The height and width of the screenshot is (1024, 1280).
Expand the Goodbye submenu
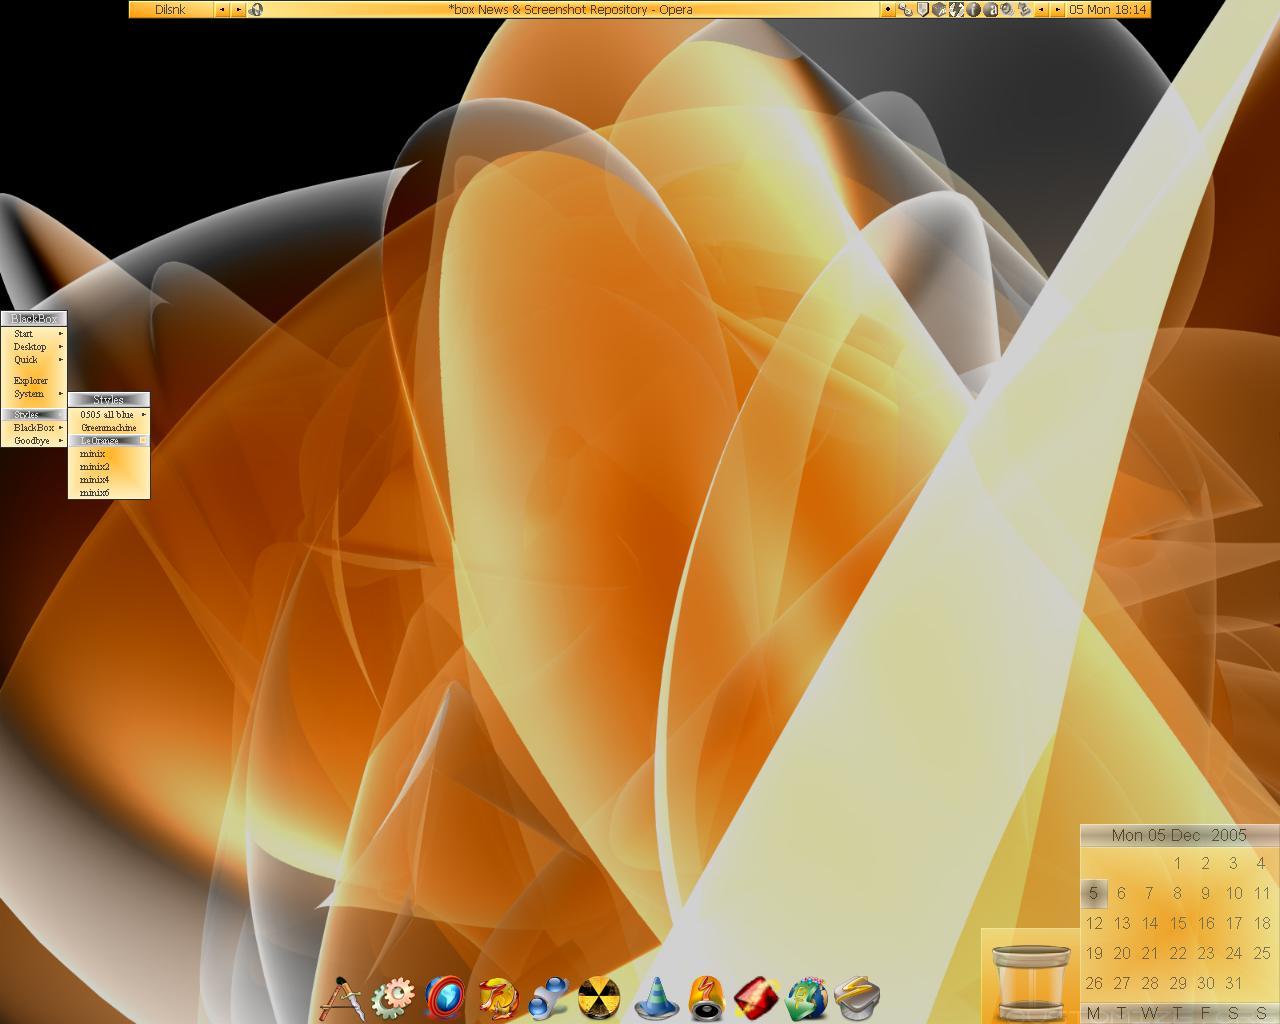34,441
